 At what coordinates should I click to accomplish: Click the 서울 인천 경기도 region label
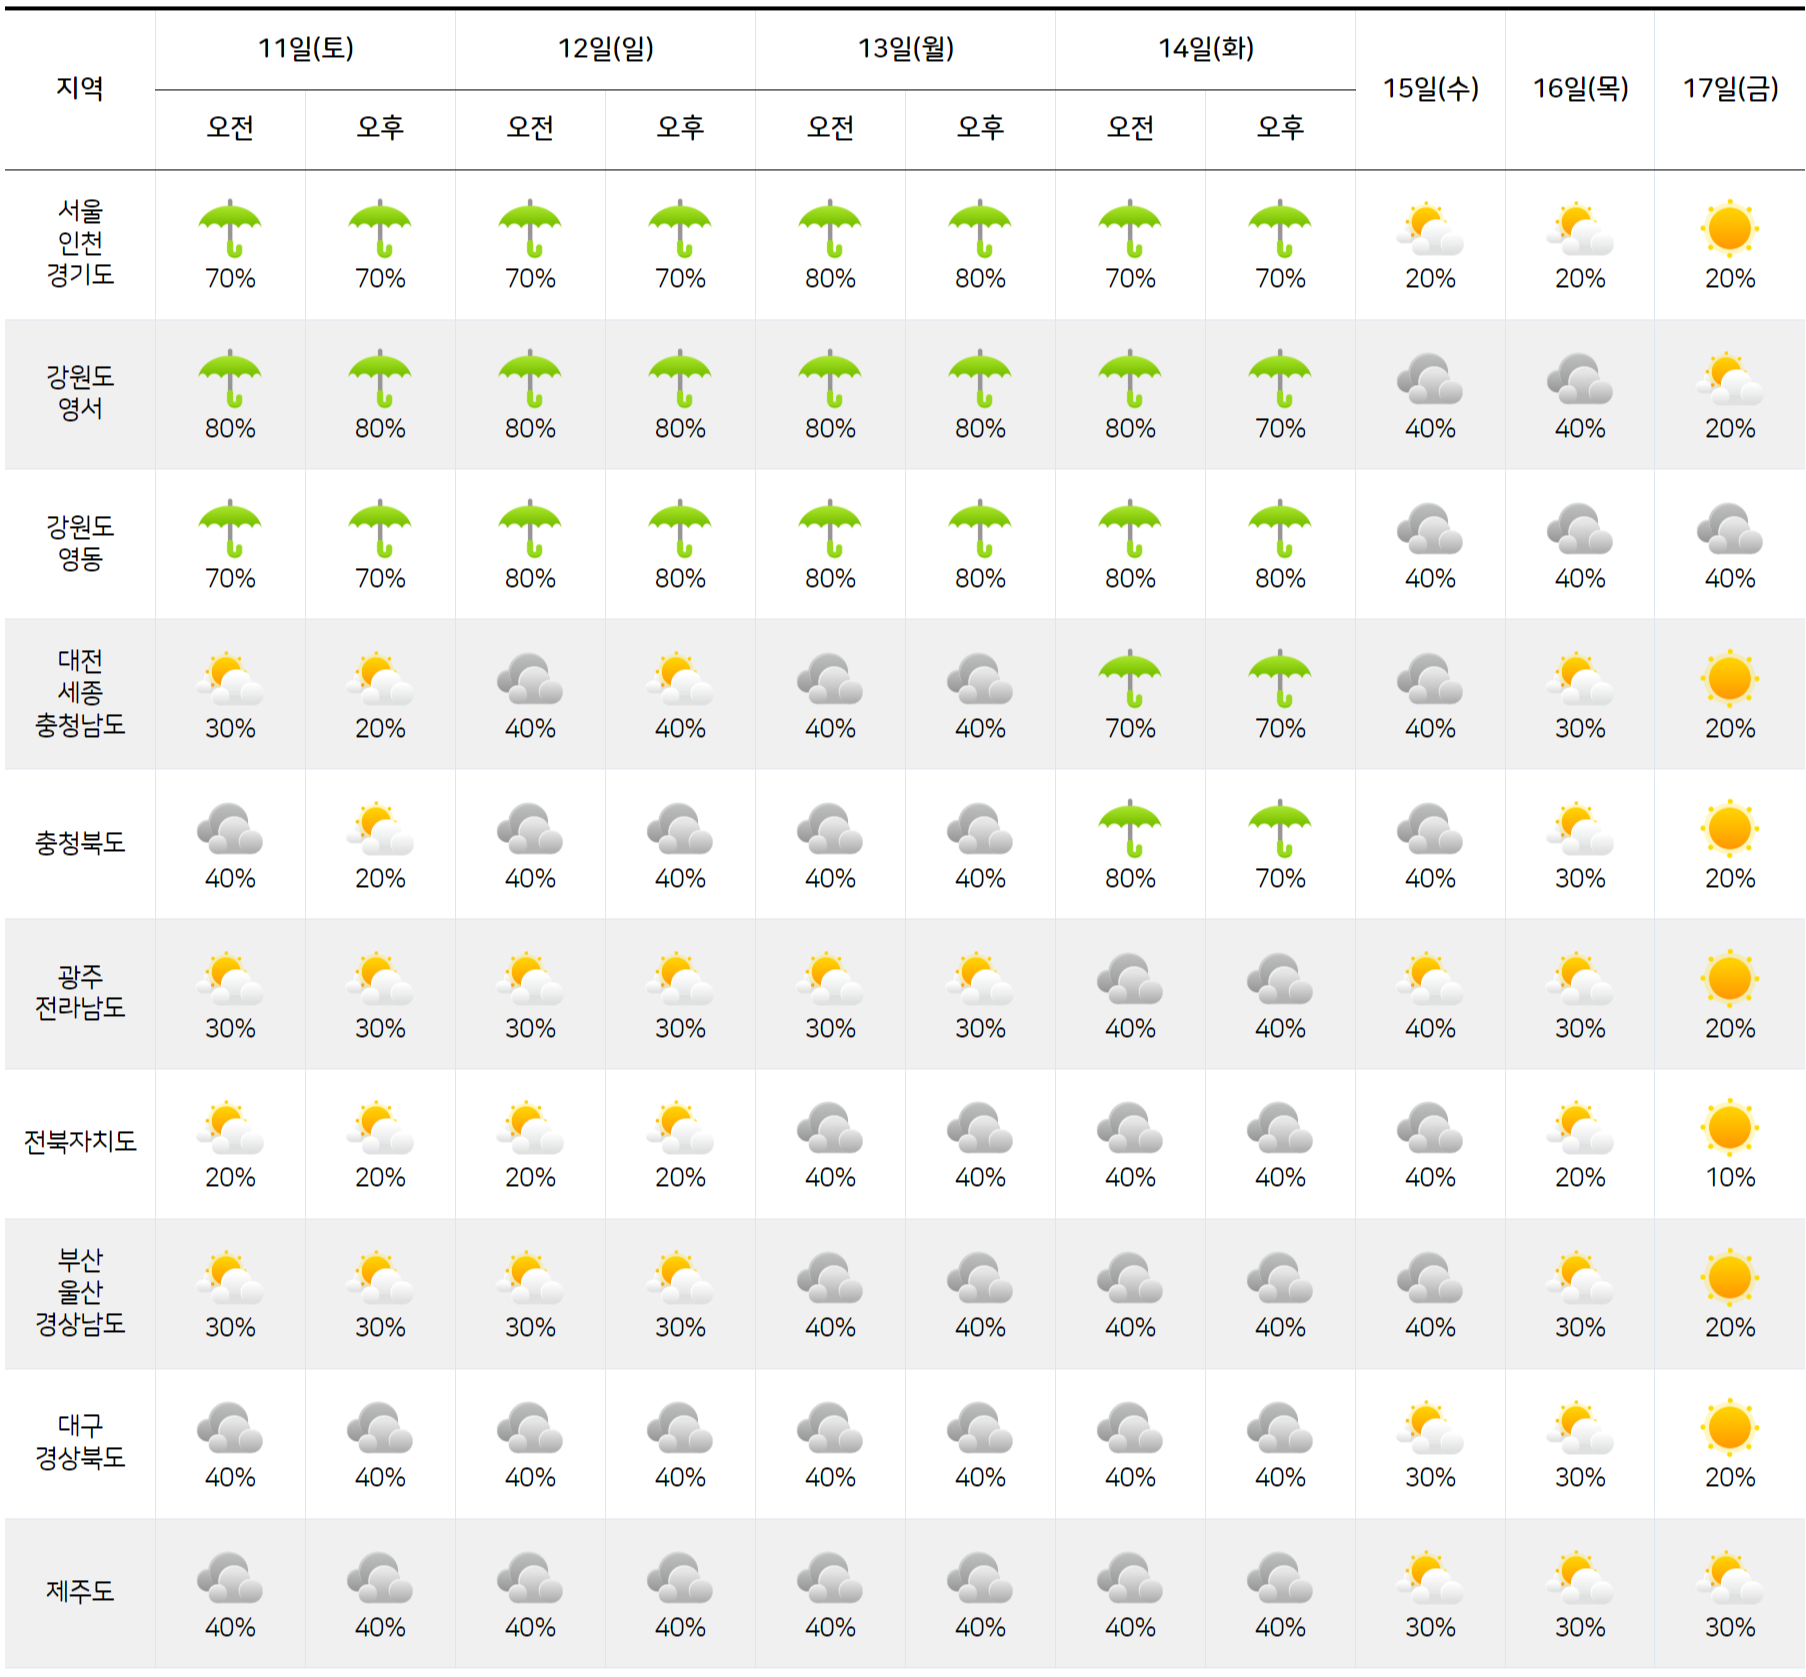(x=80, y=243)
